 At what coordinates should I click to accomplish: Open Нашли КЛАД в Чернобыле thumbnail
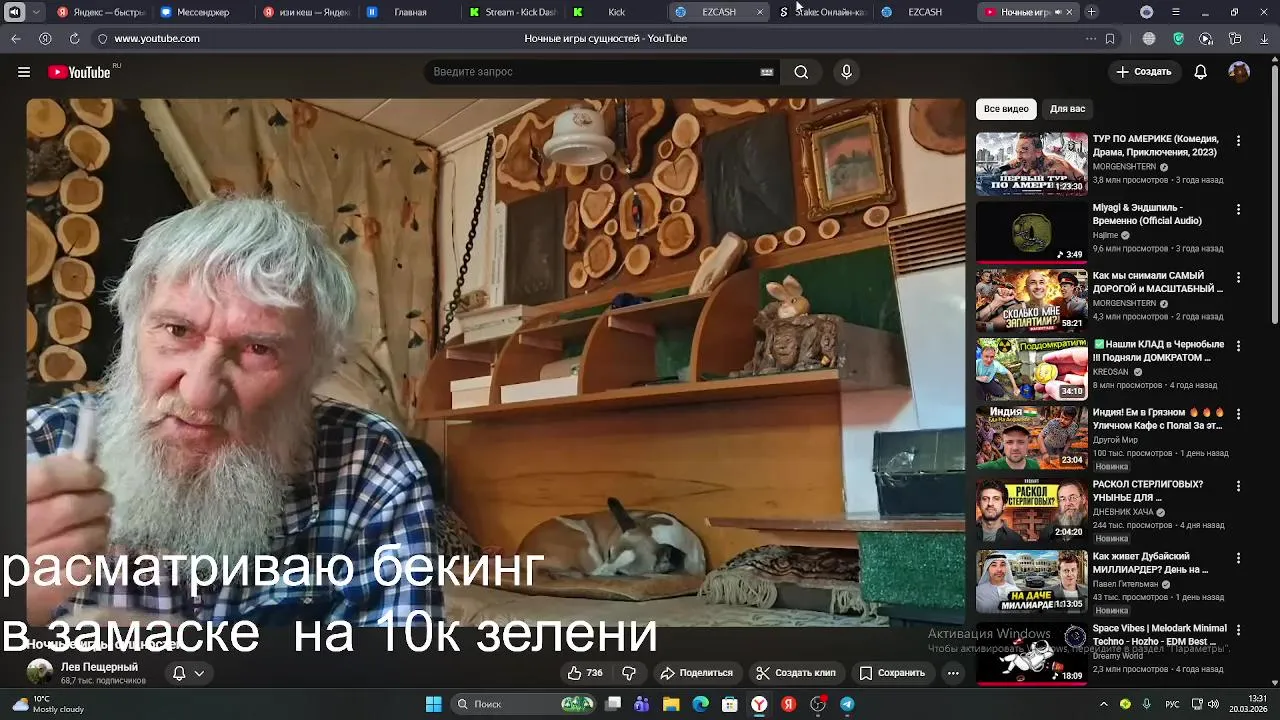(x=1031, y=369)
